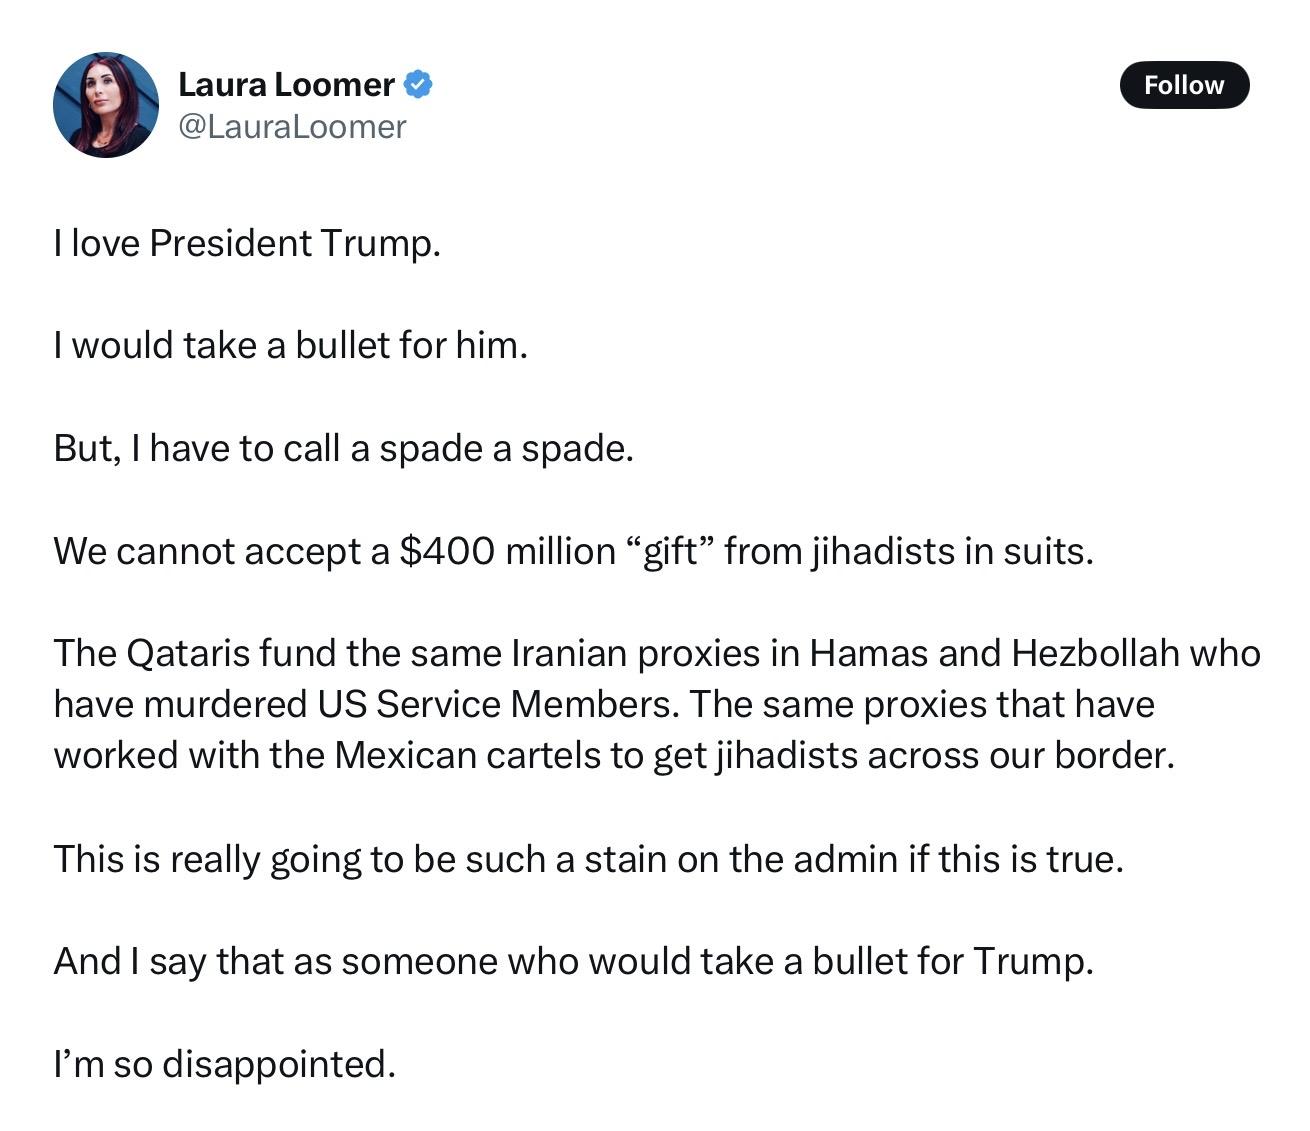Click the sentence about a stain on the admin

coord(589,860)
